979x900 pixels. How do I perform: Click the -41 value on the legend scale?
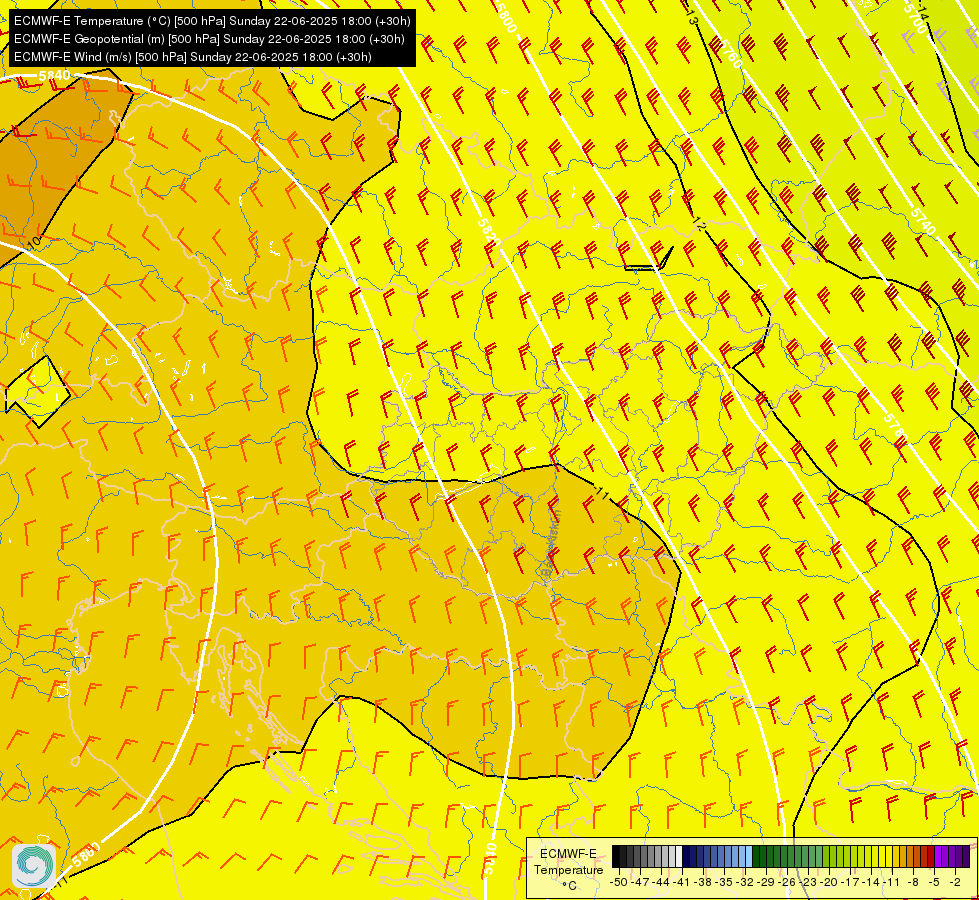[681, 883]
